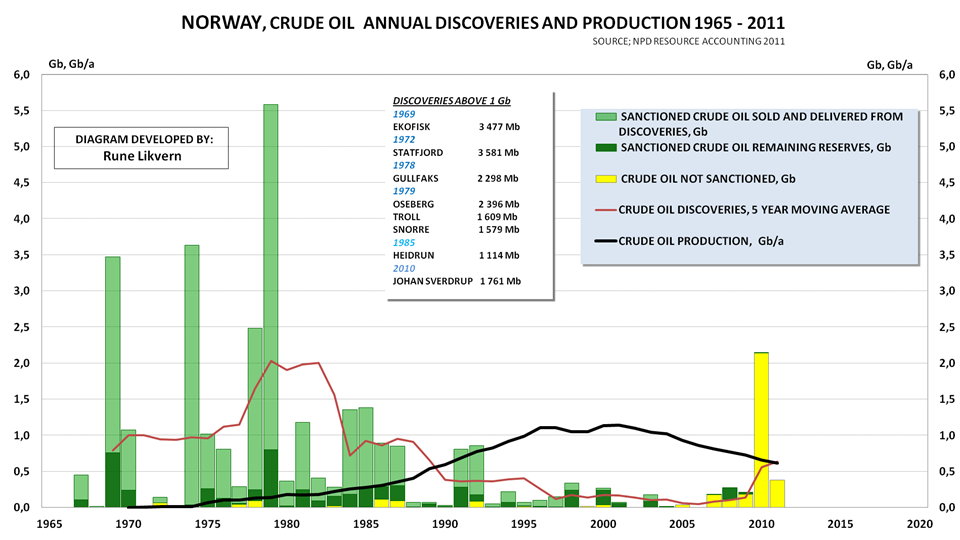The image size is (960, 540).
Task: Select the black crude oil production legend line
Action: (x=604, y=241)
